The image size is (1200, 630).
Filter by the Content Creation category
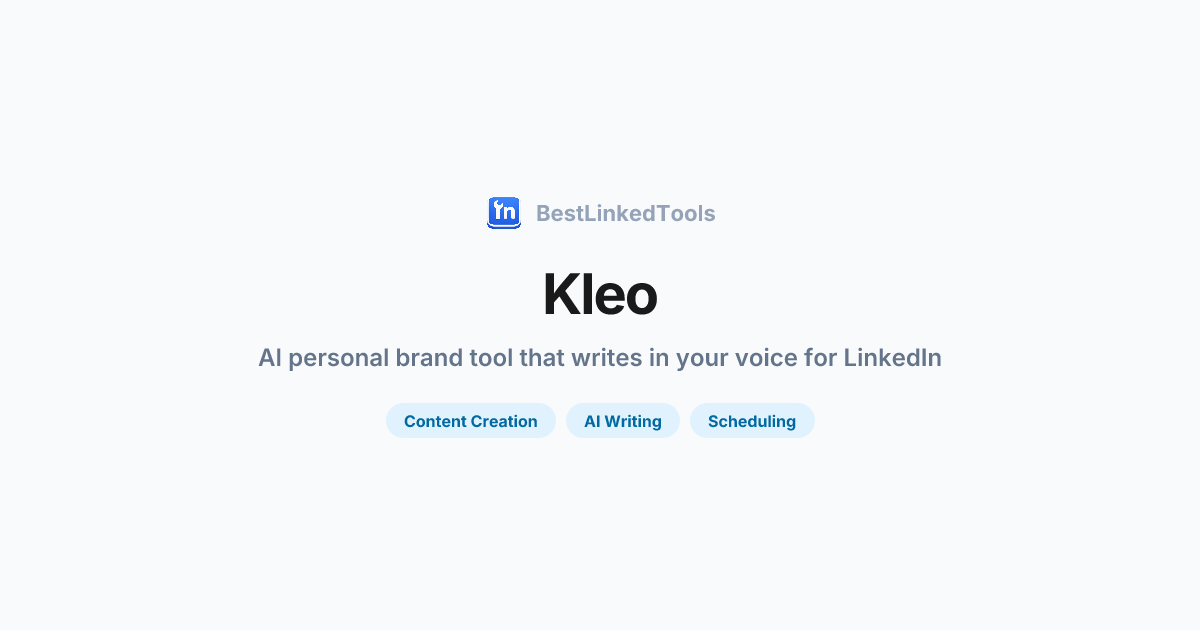[470, 421]
